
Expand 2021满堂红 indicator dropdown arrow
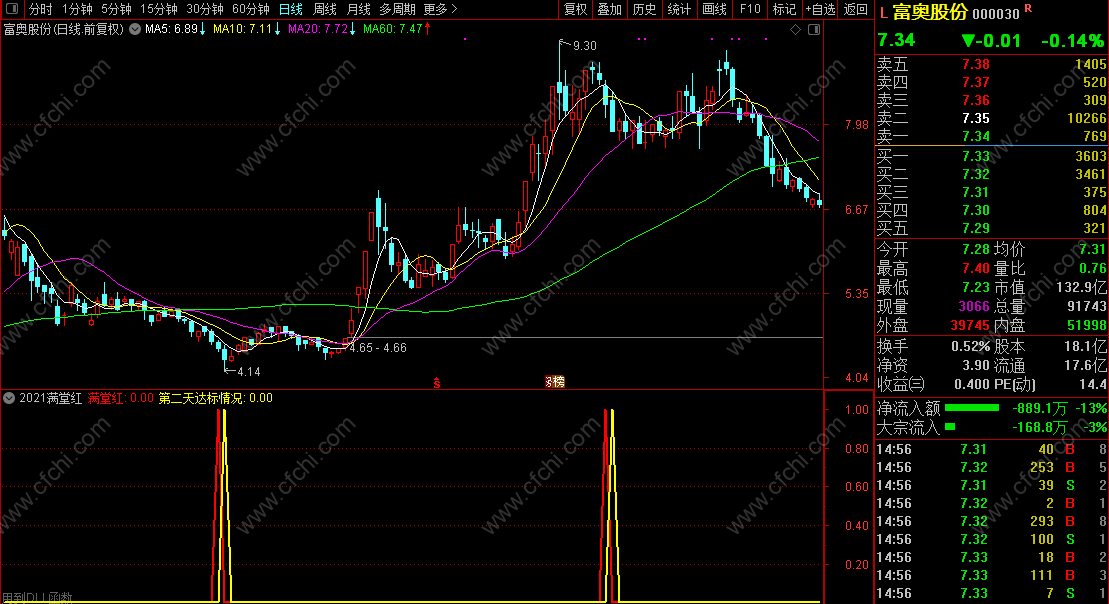tap(9, 398)
